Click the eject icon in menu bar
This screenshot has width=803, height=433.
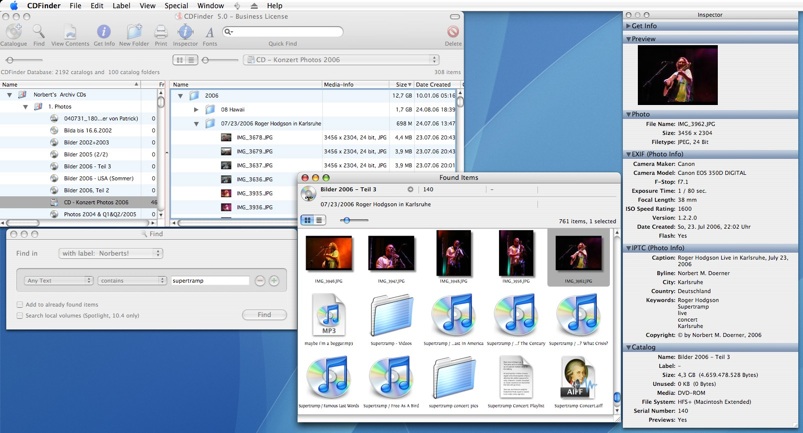(x=255, y=6)
